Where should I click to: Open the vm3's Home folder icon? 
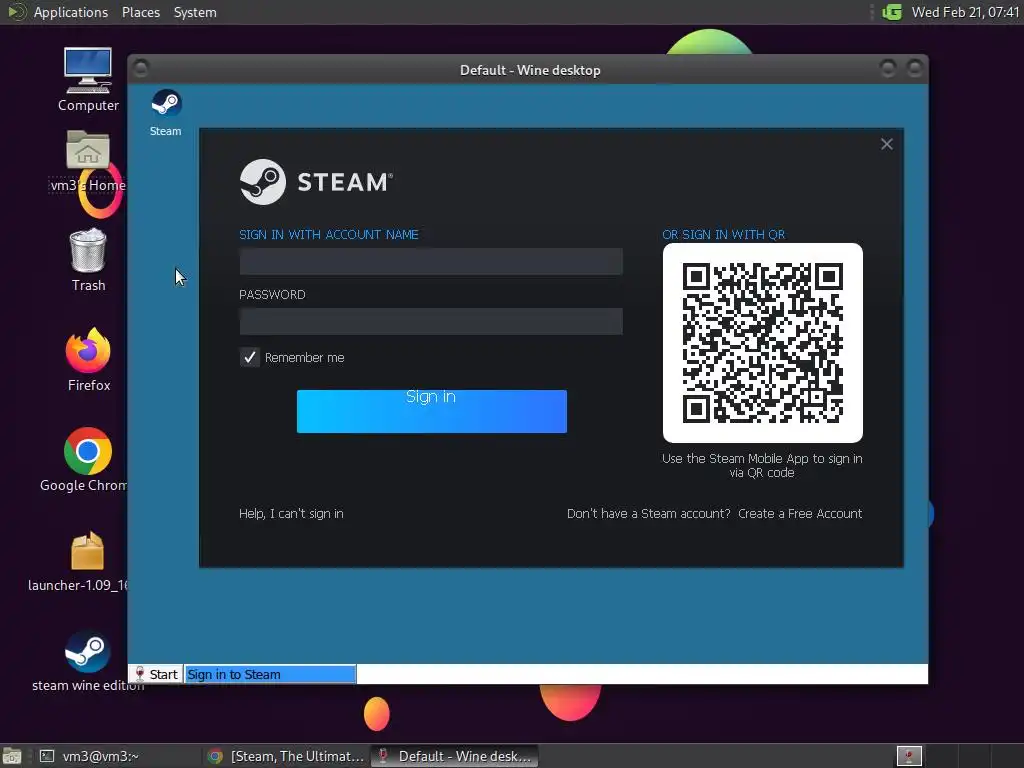pos(88,161)
